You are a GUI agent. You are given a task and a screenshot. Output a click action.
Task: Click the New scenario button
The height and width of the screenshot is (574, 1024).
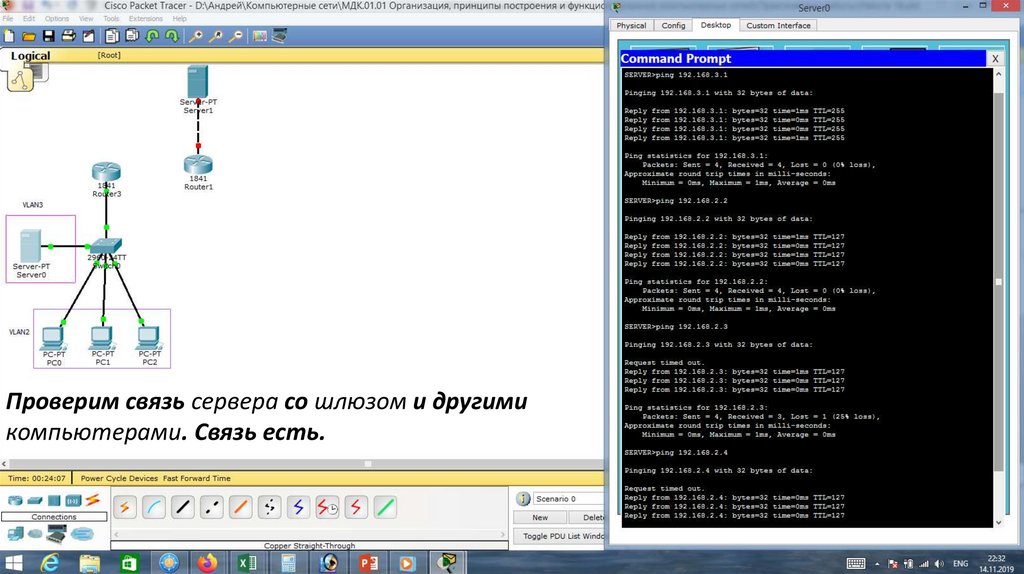[540, 517]
